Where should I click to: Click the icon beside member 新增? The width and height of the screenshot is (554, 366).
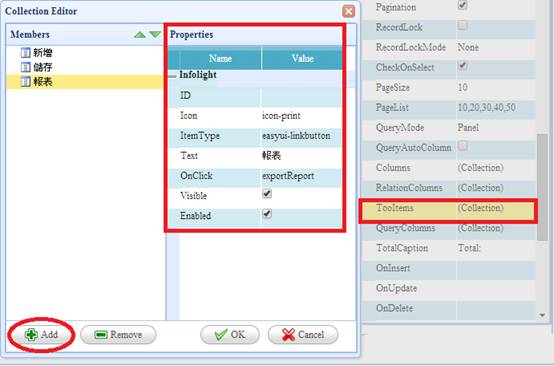tap(25, 53)
